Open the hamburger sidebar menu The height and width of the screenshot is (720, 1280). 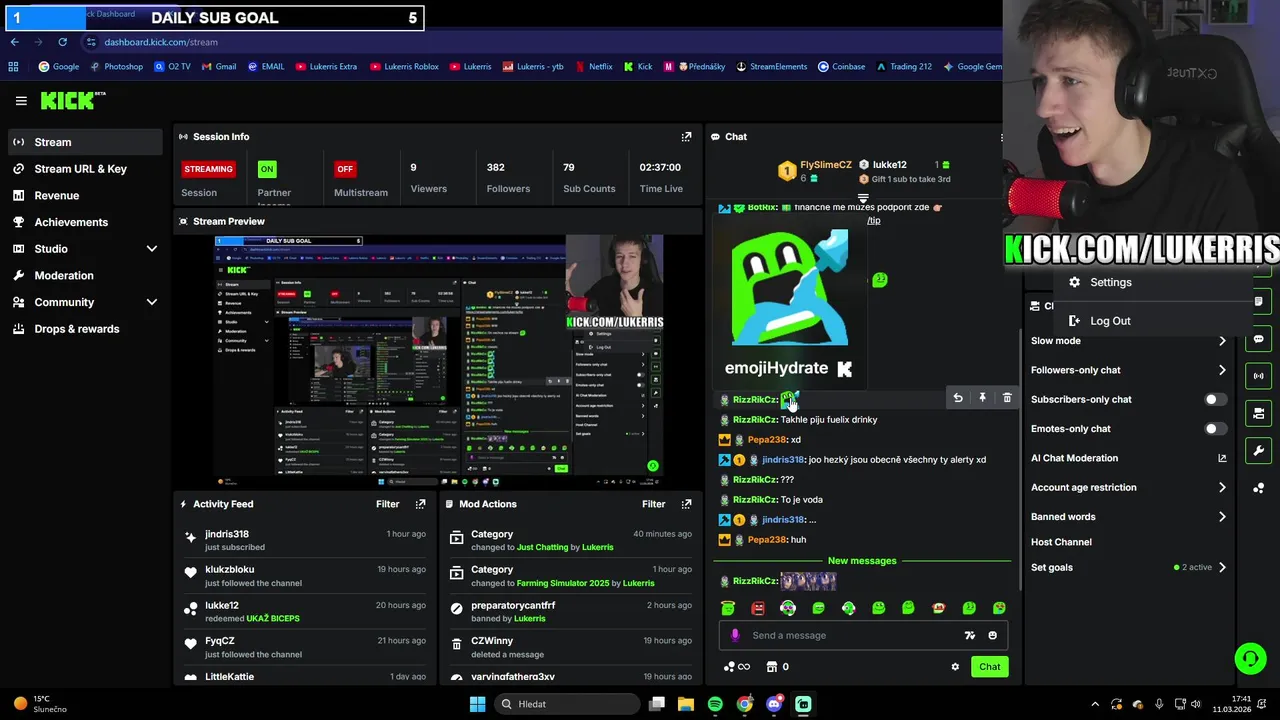(x=21, y=101)
